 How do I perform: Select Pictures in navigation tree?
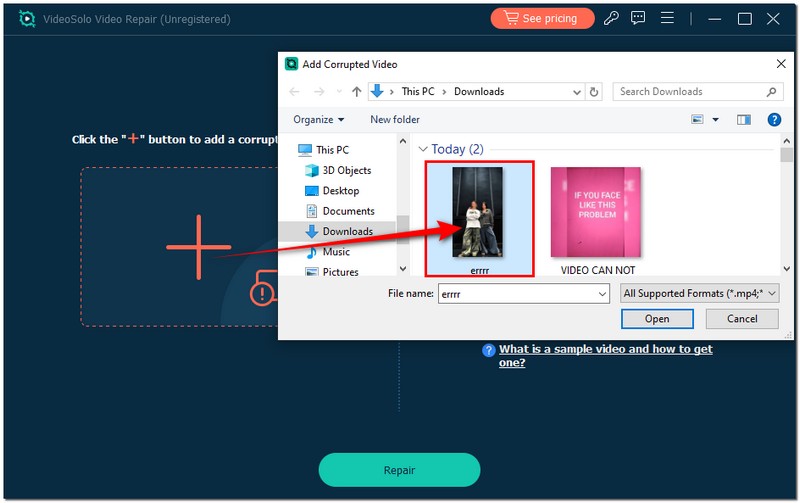pyautogui.click(x=332, y=272)
